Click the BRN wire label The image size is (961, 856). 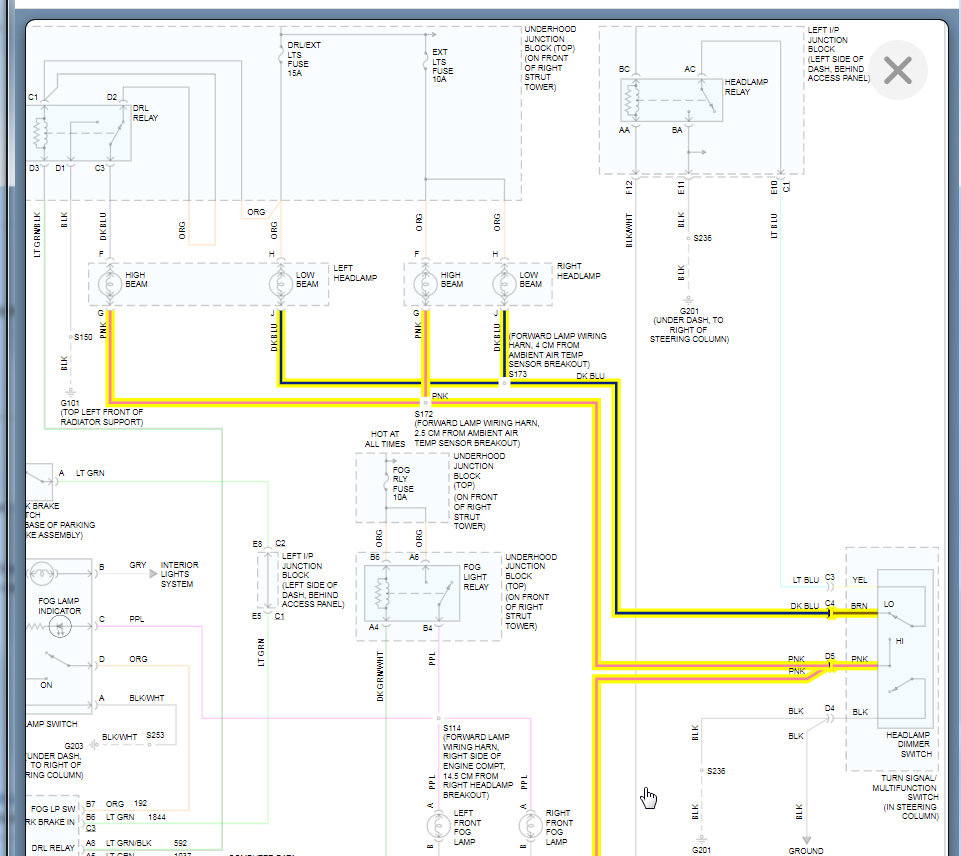pos(859,605)
